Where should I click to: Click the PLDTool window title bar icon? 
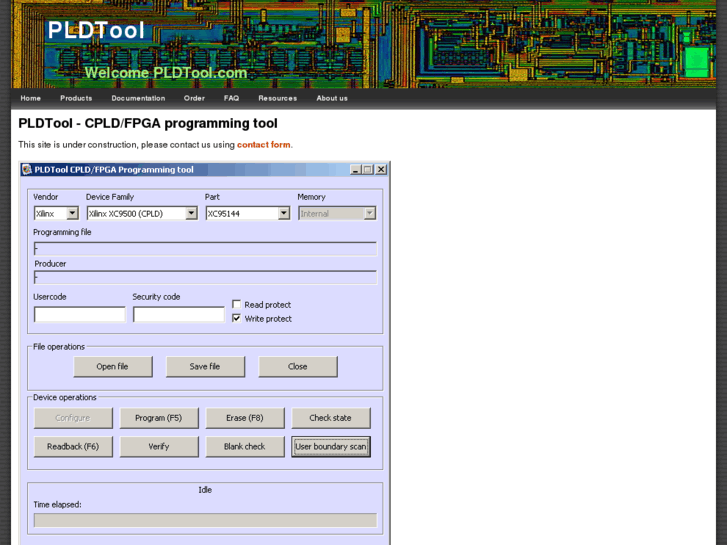[27, 170]
